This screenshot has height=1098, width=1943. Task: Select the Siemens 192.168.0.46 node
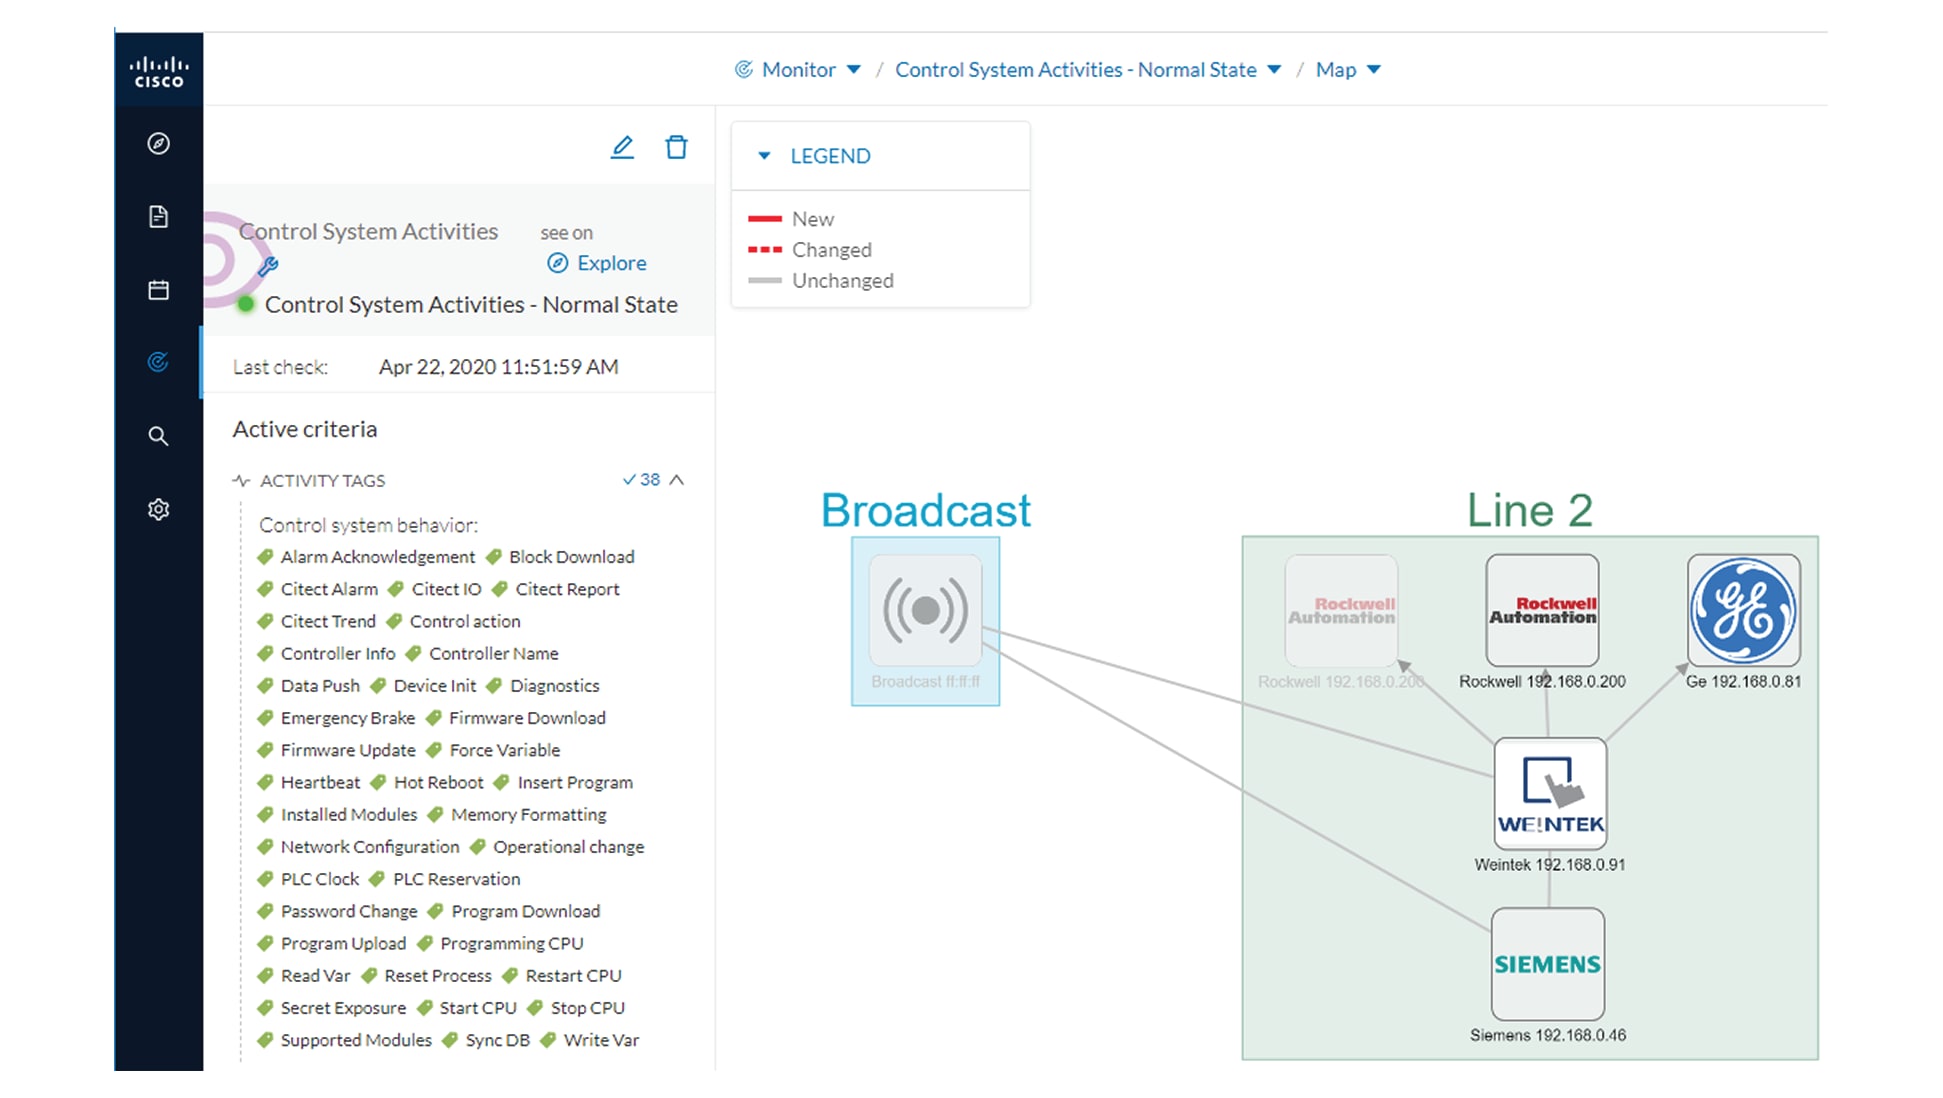click(x=1548, y=964)
